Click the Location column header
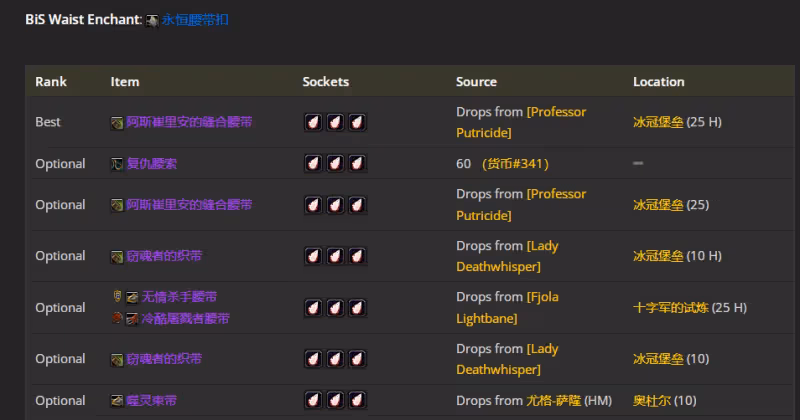This screenshot has width=800, height=420. coord(659,82)
